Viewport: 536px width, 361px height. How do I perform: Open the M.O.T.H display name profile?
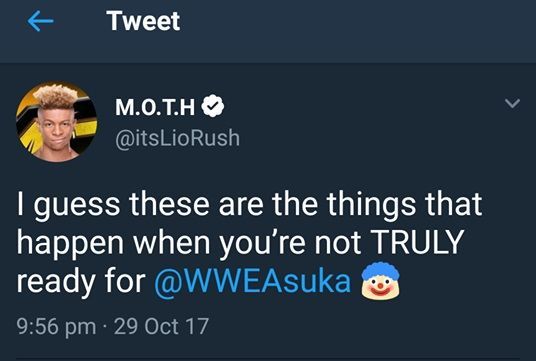coord(155,107)
